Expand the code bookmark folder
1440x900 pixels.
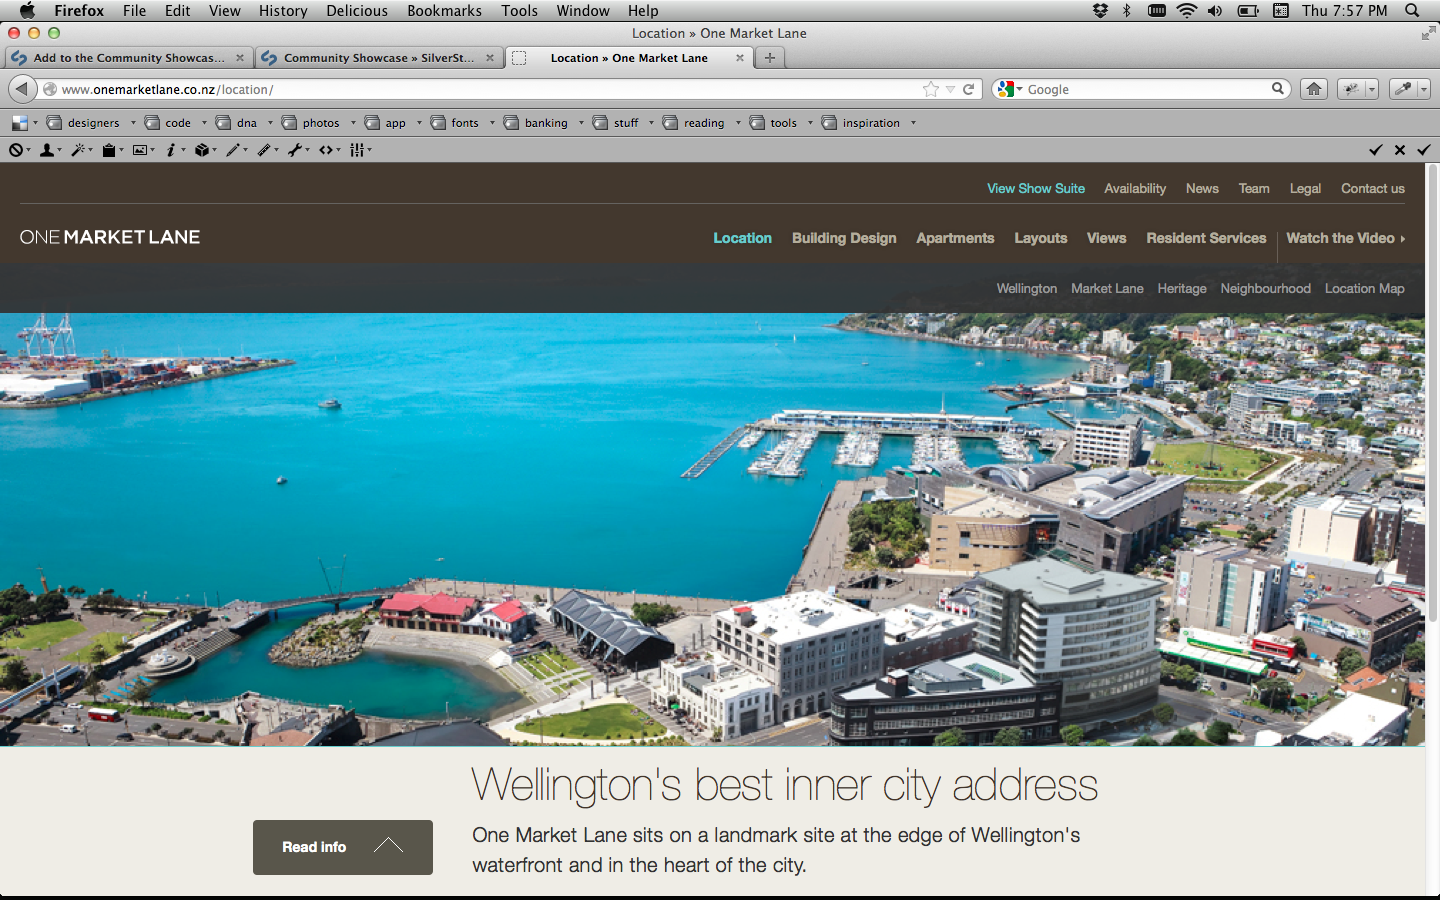(176, 123)
